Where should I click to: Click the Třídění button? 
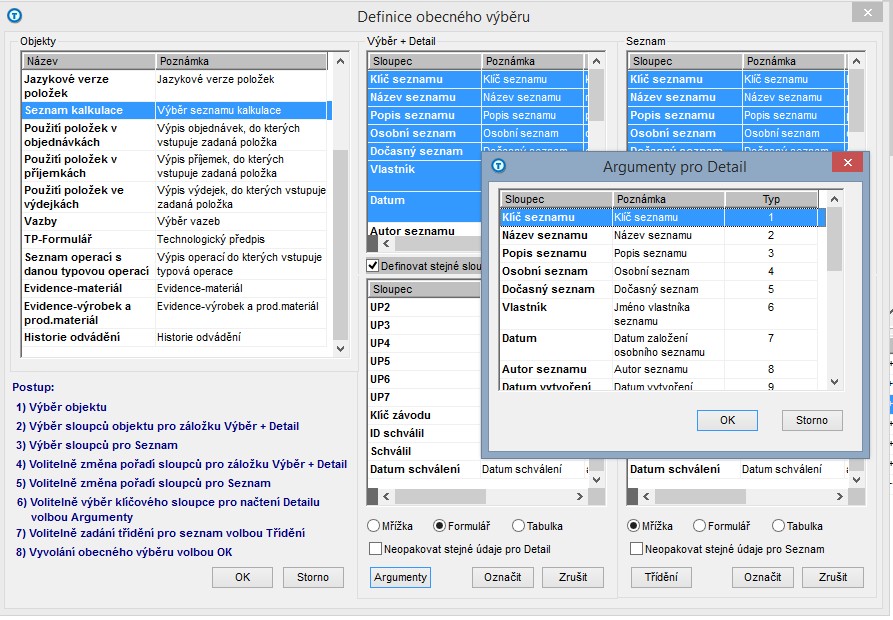[661, 577]
